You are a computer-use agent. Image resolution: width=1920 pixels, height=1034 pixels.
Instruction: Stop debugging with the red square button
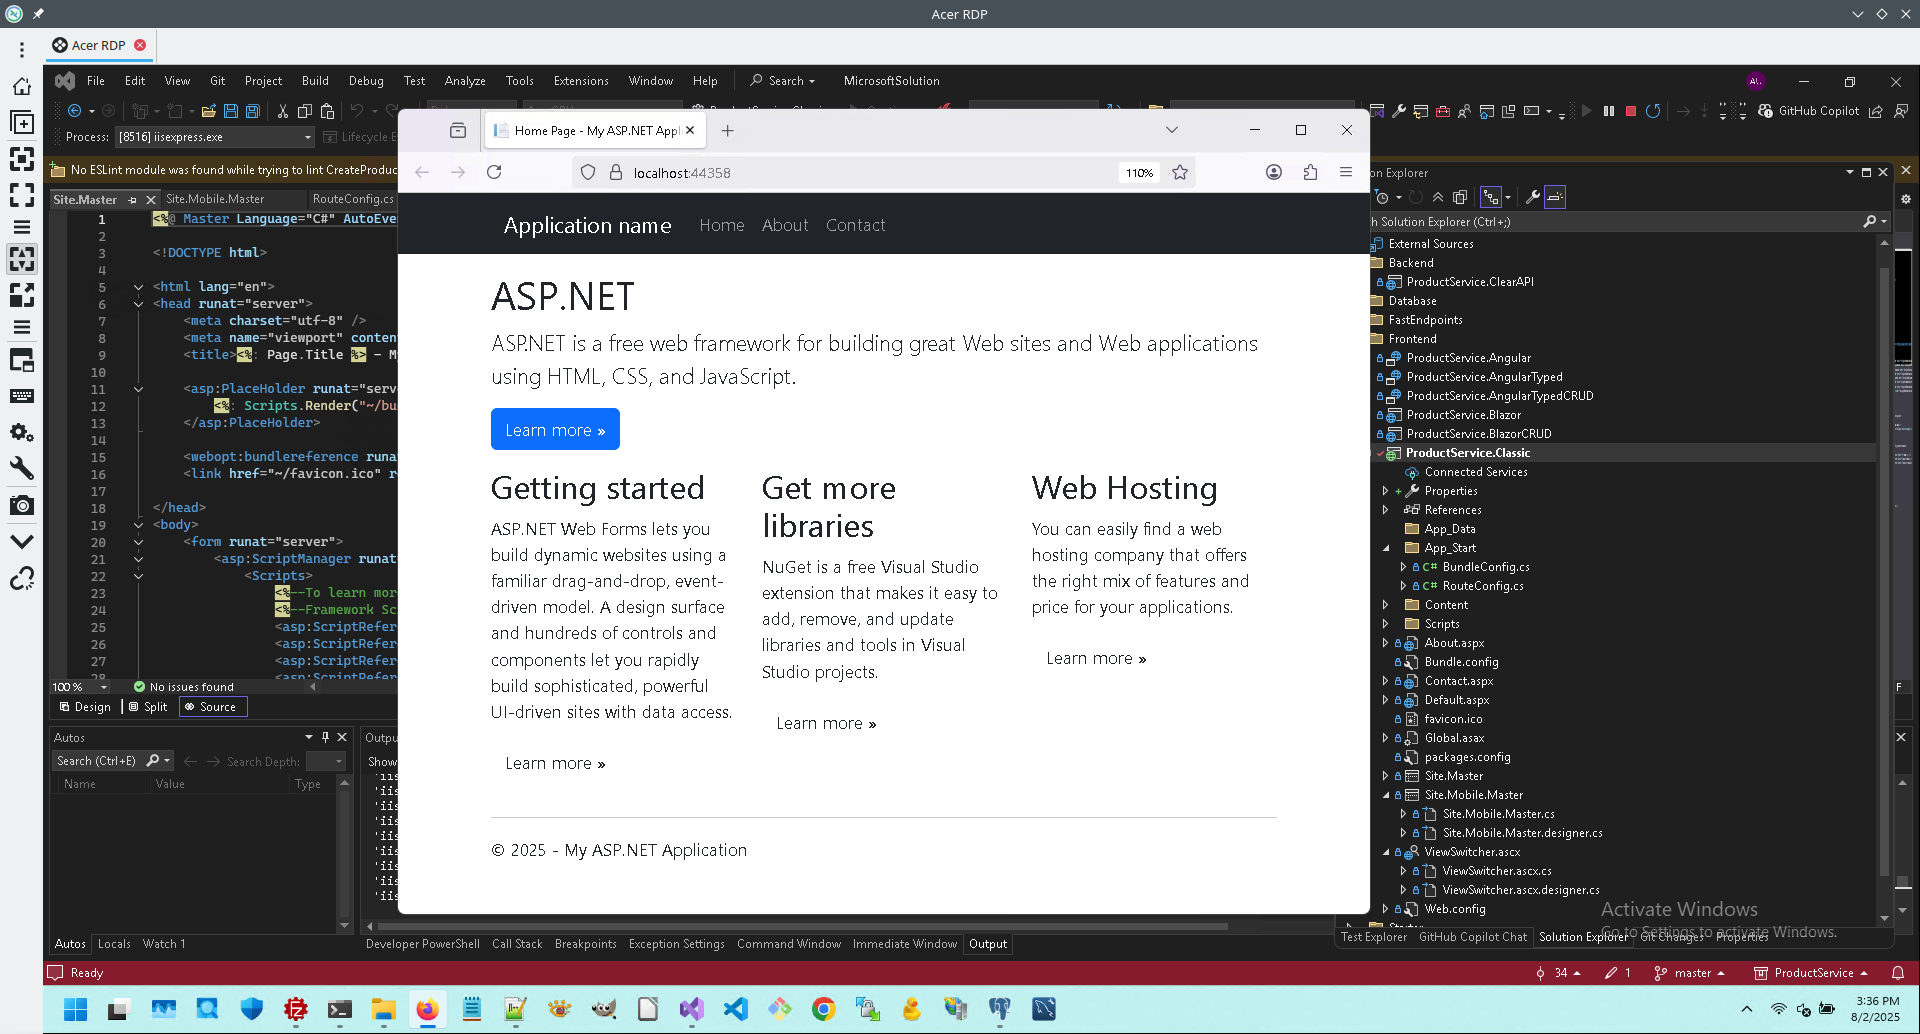(1631, 111)
